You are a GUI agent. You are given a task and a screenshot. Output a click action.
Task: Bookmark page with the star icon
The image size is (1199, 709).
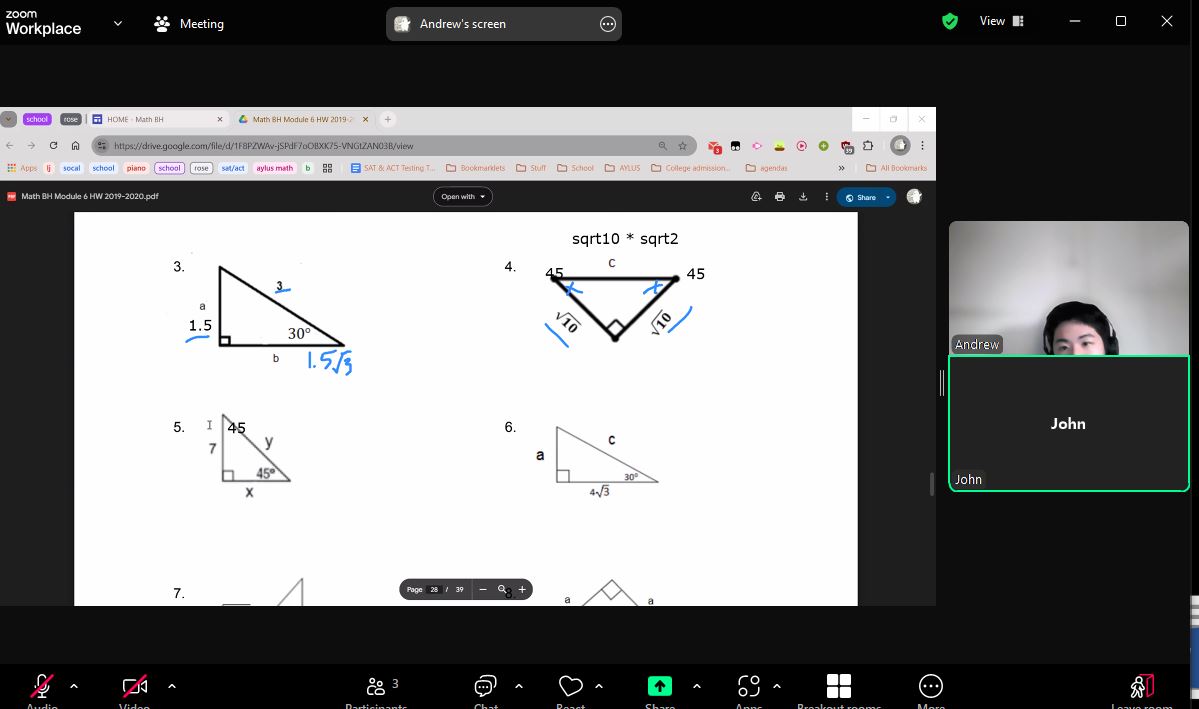[682, 145]
